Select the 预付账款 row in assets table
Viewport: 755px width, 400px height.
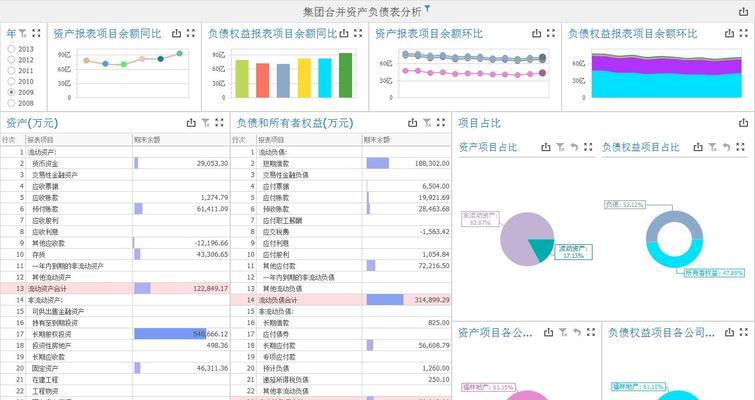(115, 209)
